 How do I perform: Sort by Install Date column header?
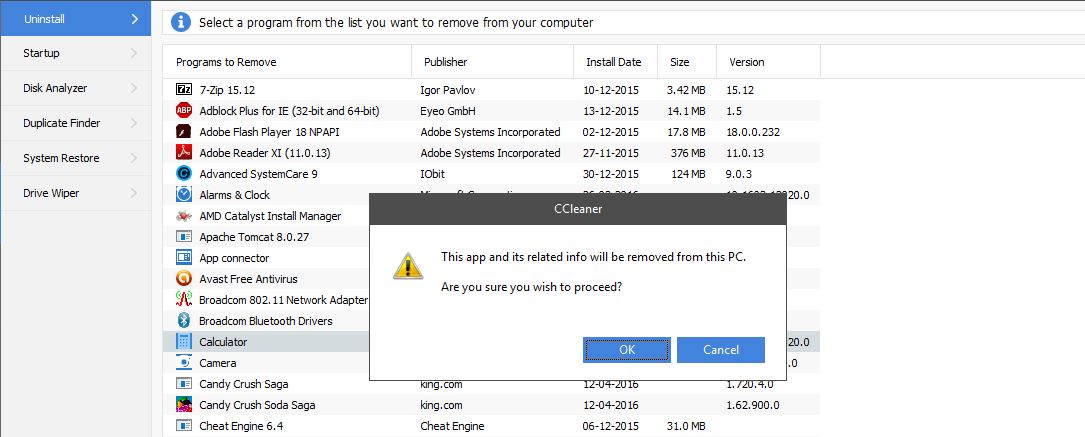pyautogui.click(x=614, y=62)
